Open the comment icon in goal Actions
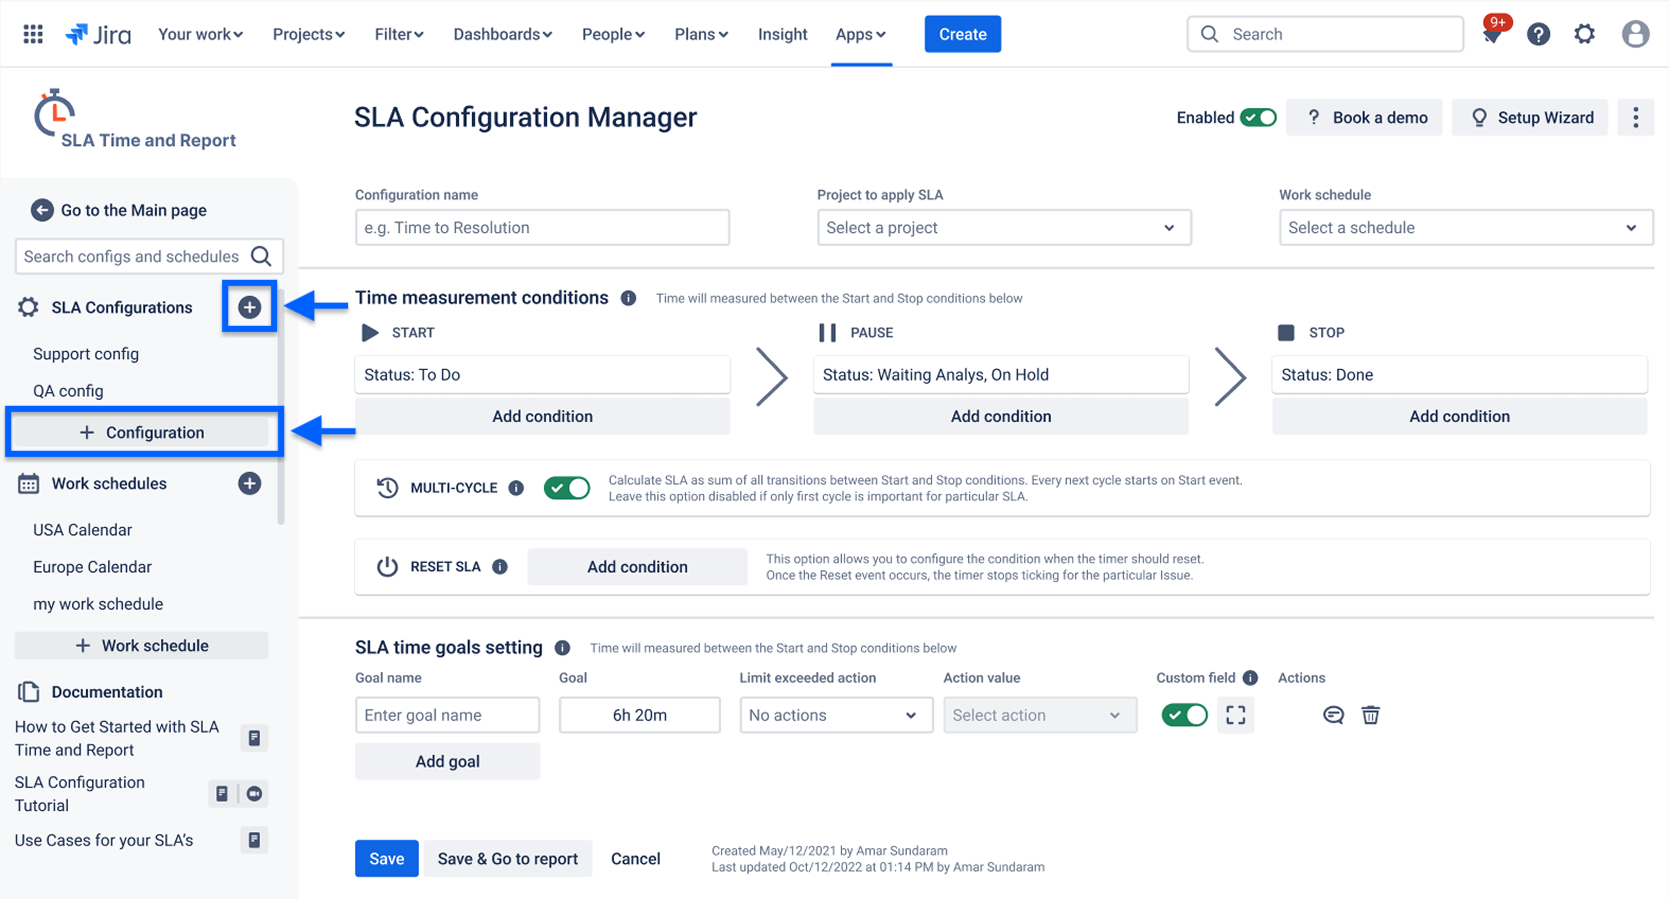This screenshot has height=899, width=1669. point(1333,715)
